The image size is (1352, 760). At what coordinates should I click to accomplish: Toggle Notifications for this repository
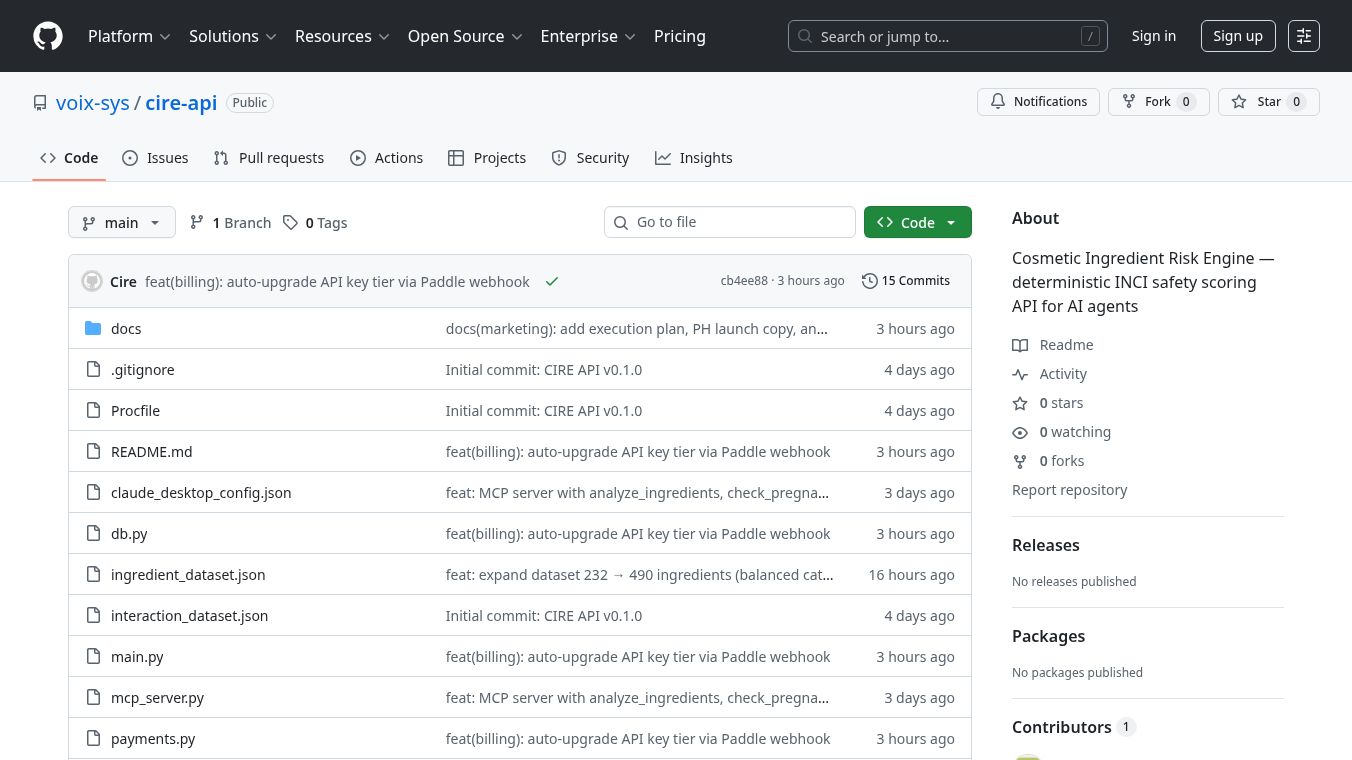click(x=1038, y=102)
